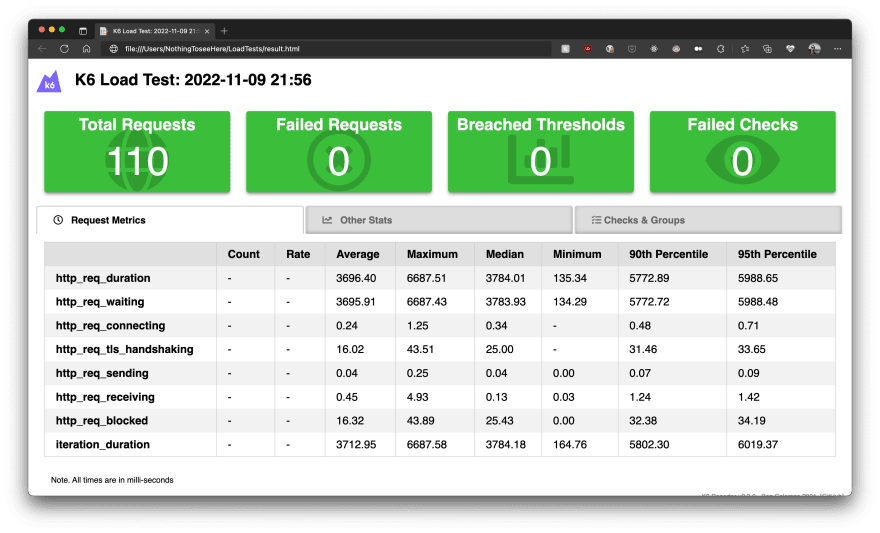The image size is (880, 533).
Task: Click the first gray square extension icon
Action: point(566,49)
